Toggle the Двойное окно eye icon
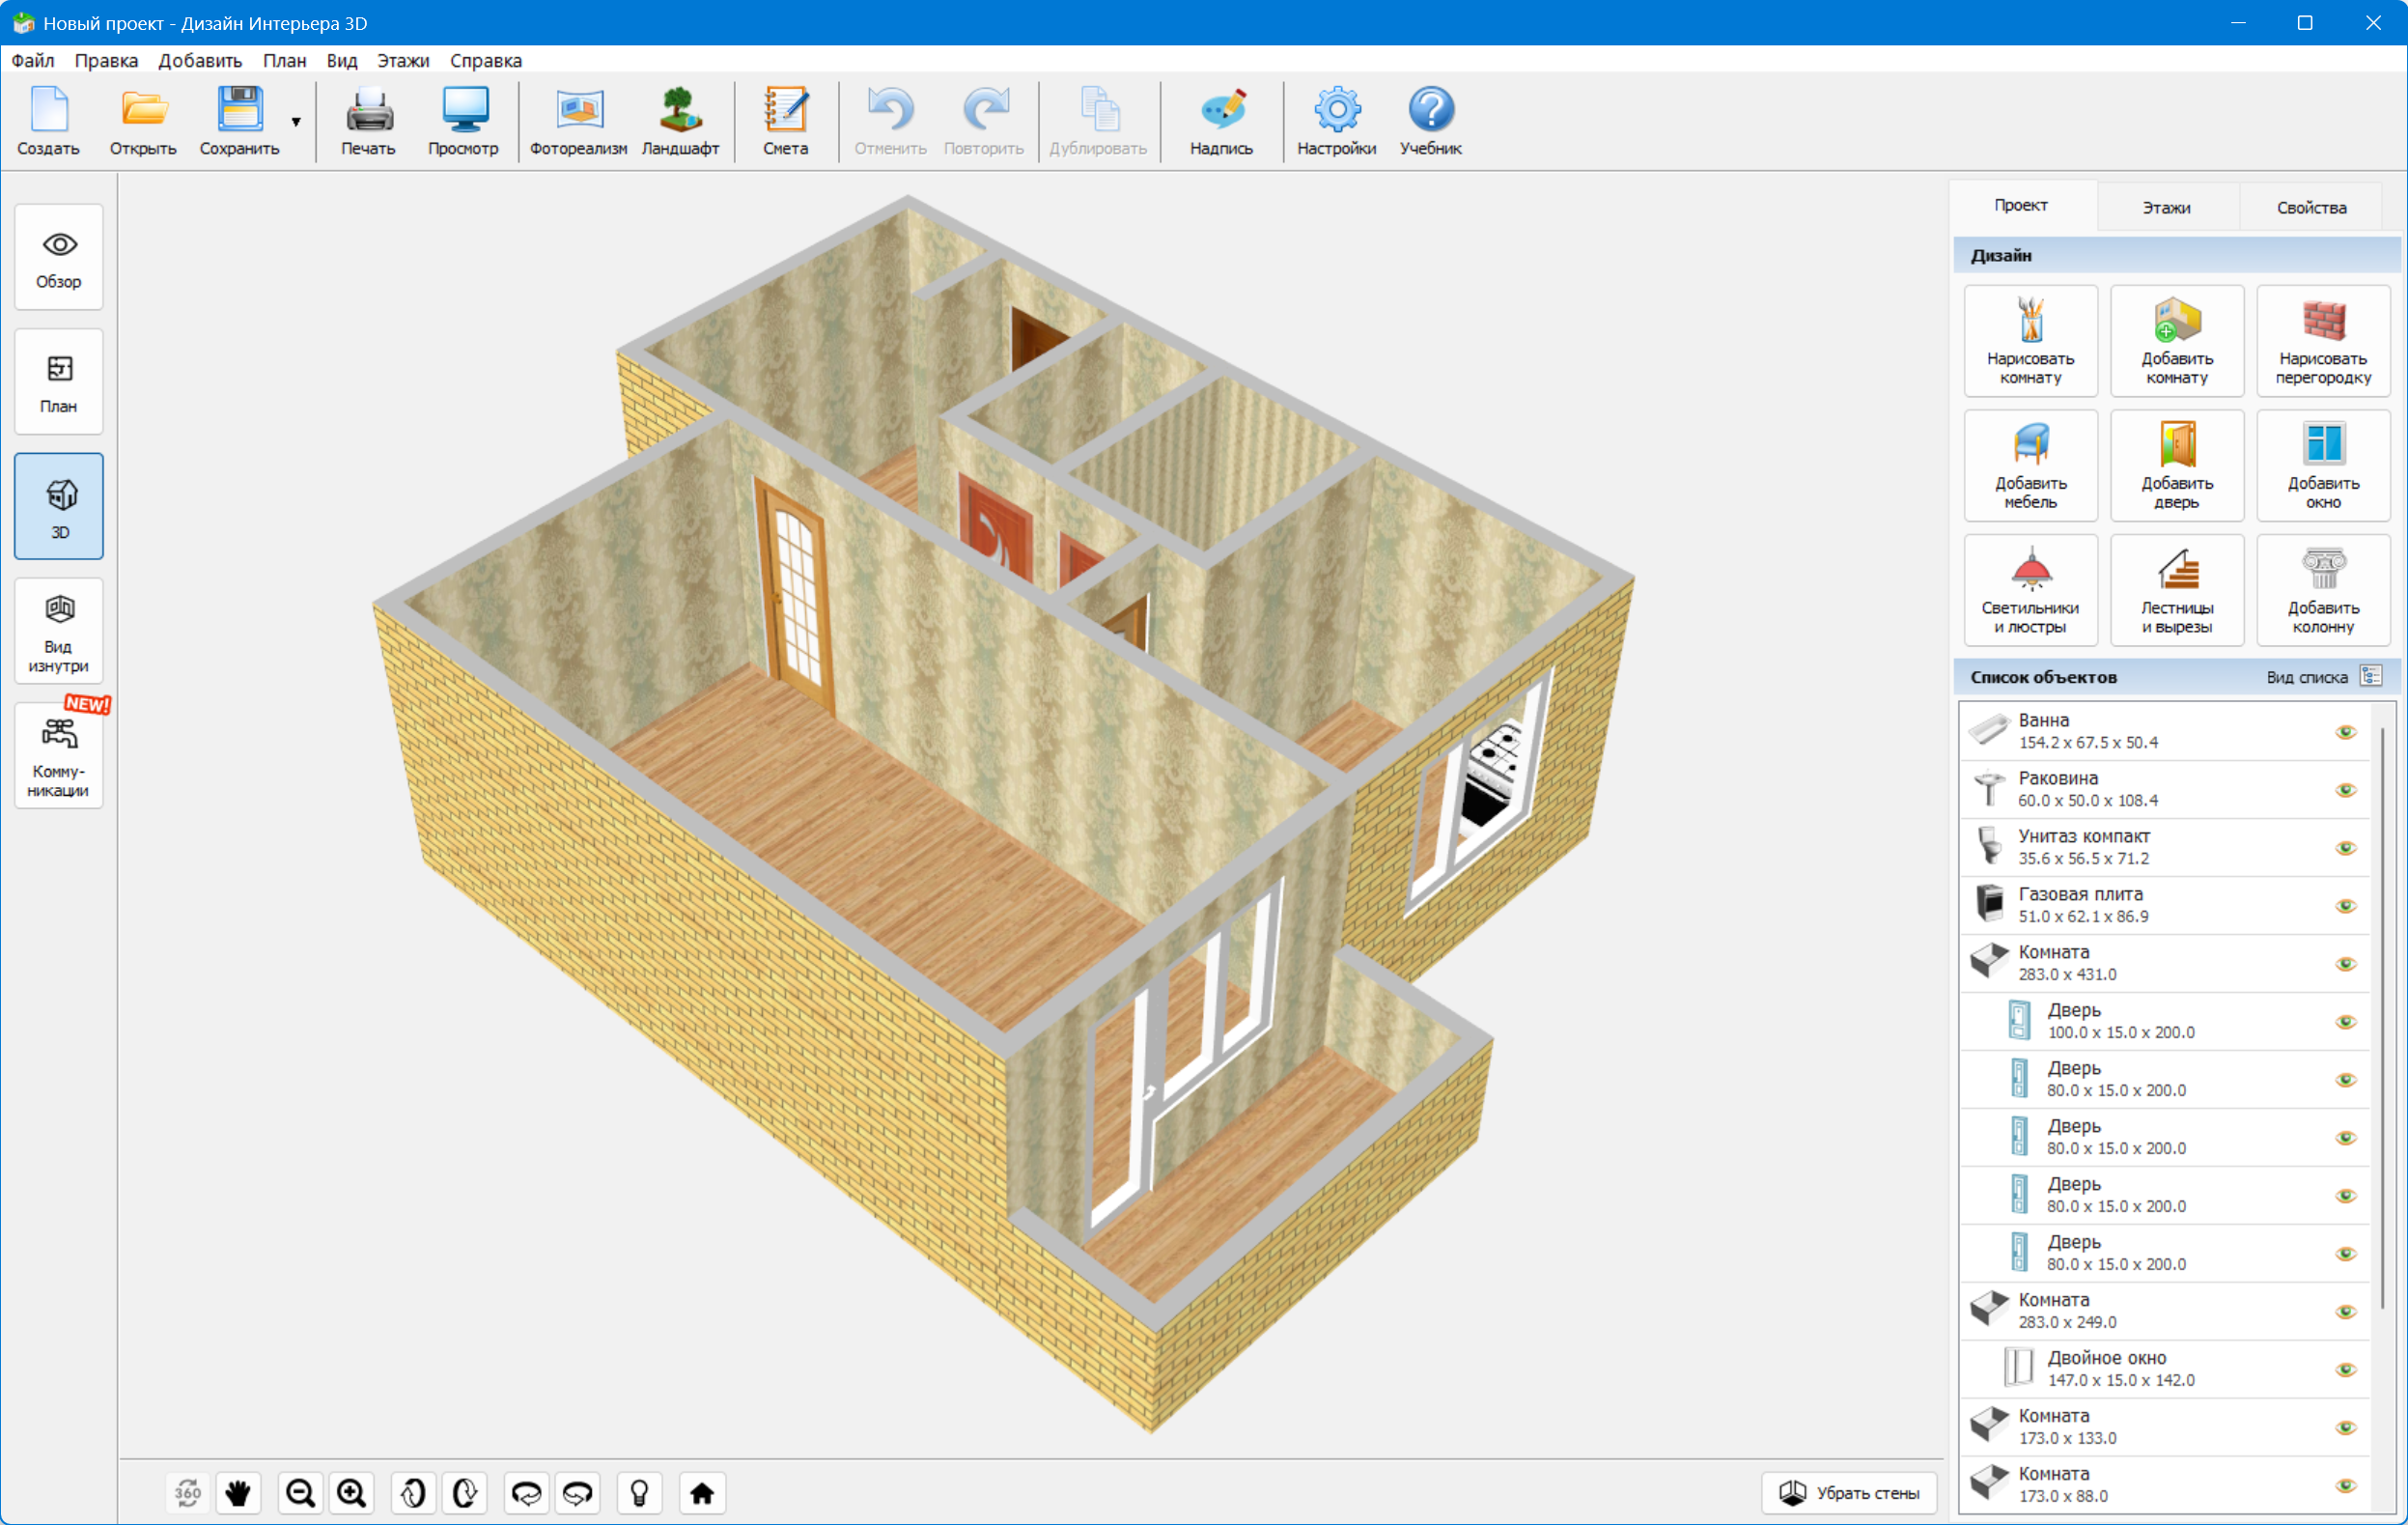 pyautogui.click(x=2345, y=1370)
